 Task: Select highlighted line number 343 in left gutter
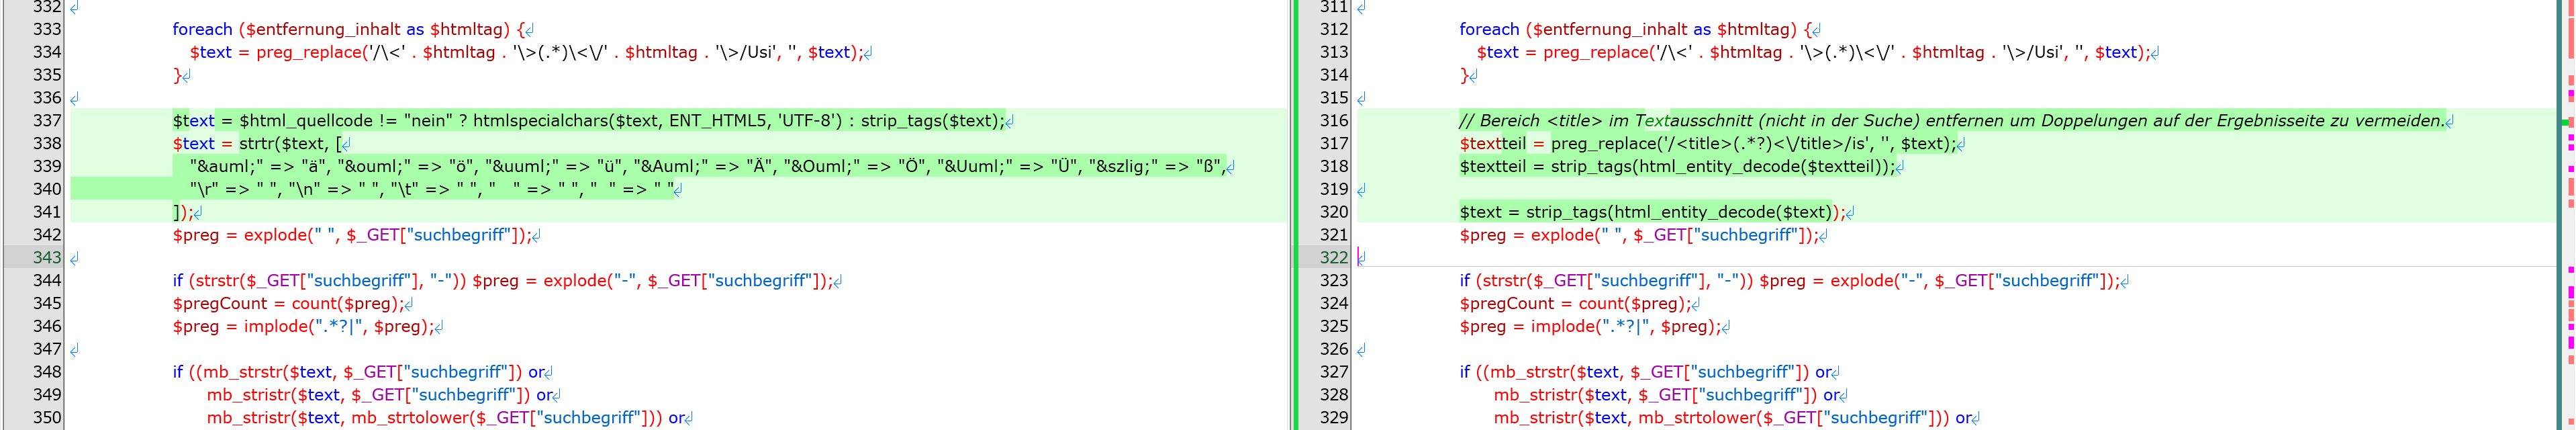47,258
